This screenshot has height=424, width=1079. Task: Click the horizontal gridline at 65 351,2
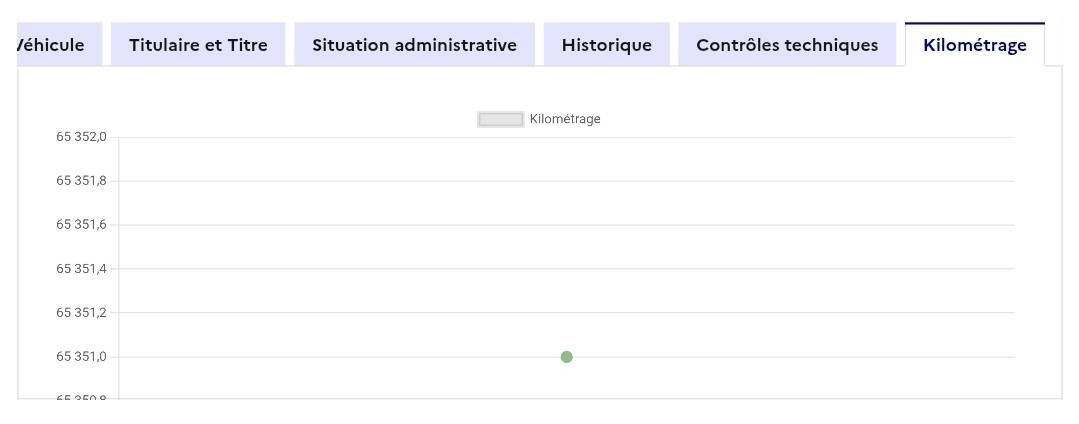[700, 313]
